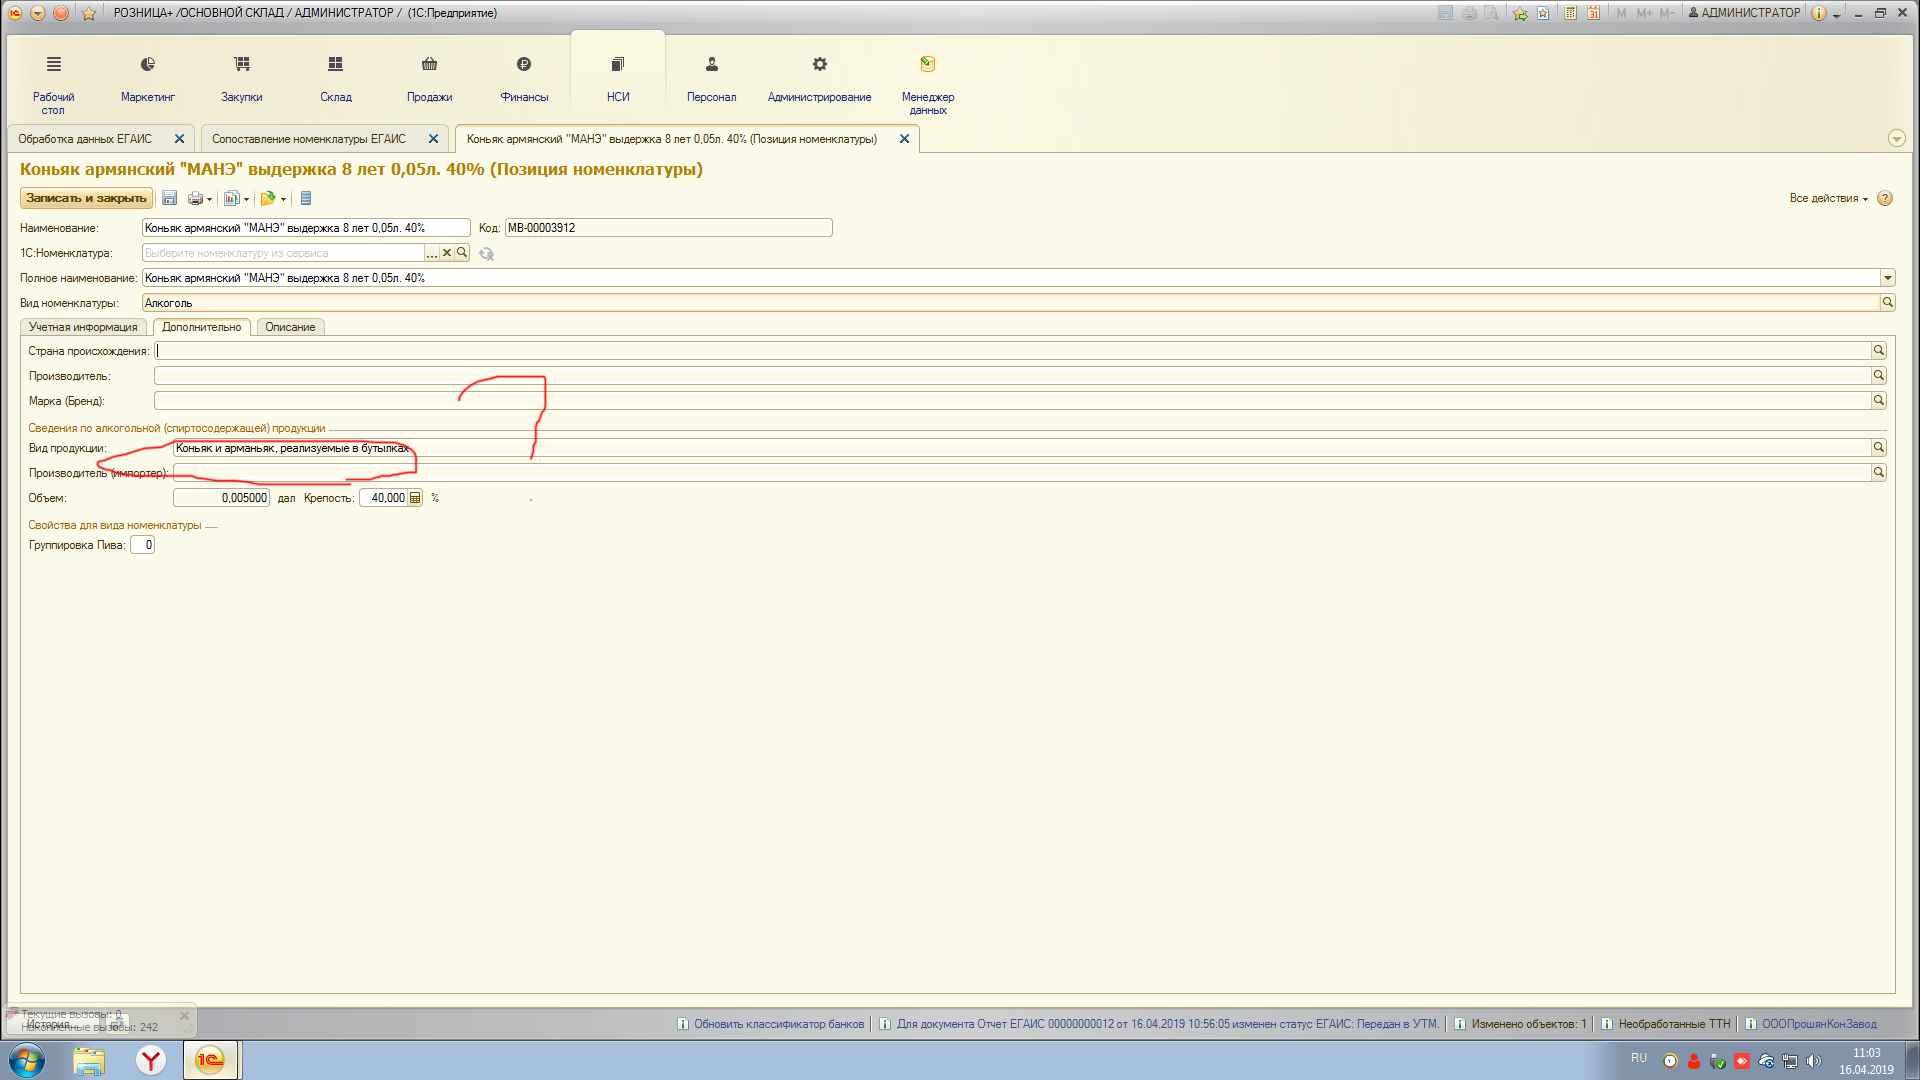Click the search icon in 1С:Номенклатура field
This screenshot has width=1920, height=1080.
coord(462,253)
